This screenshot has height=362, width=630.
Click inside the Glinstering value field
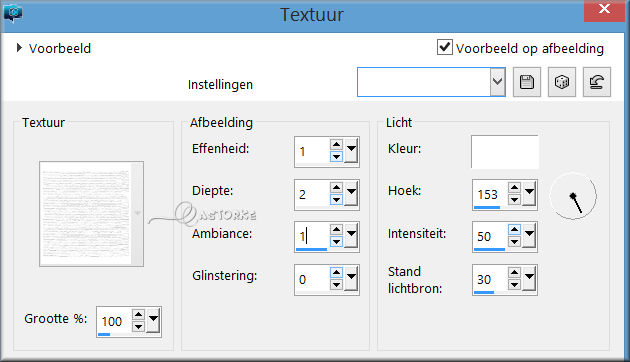312,279
